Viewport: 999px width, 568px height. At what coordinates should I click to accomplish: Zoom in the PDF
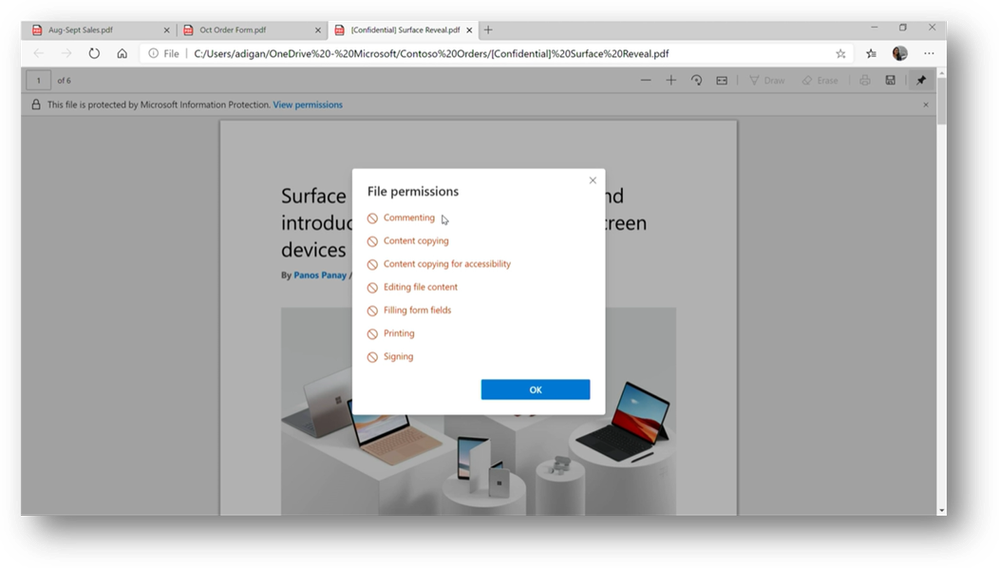[671, 80]
